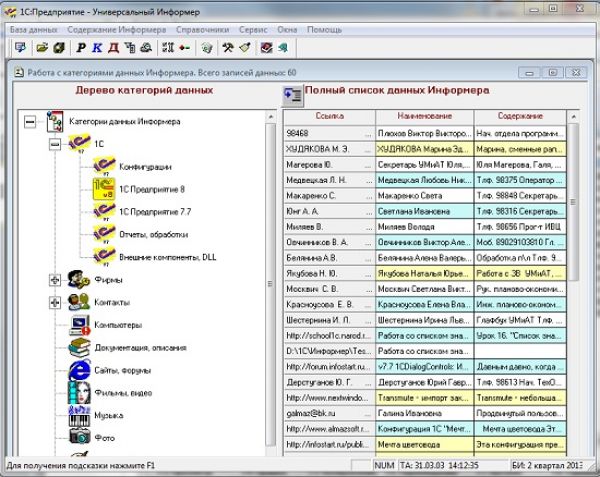Collapse the 1С tree branch
The height and width of the screenshot is (477, 600).
(55, 144)
